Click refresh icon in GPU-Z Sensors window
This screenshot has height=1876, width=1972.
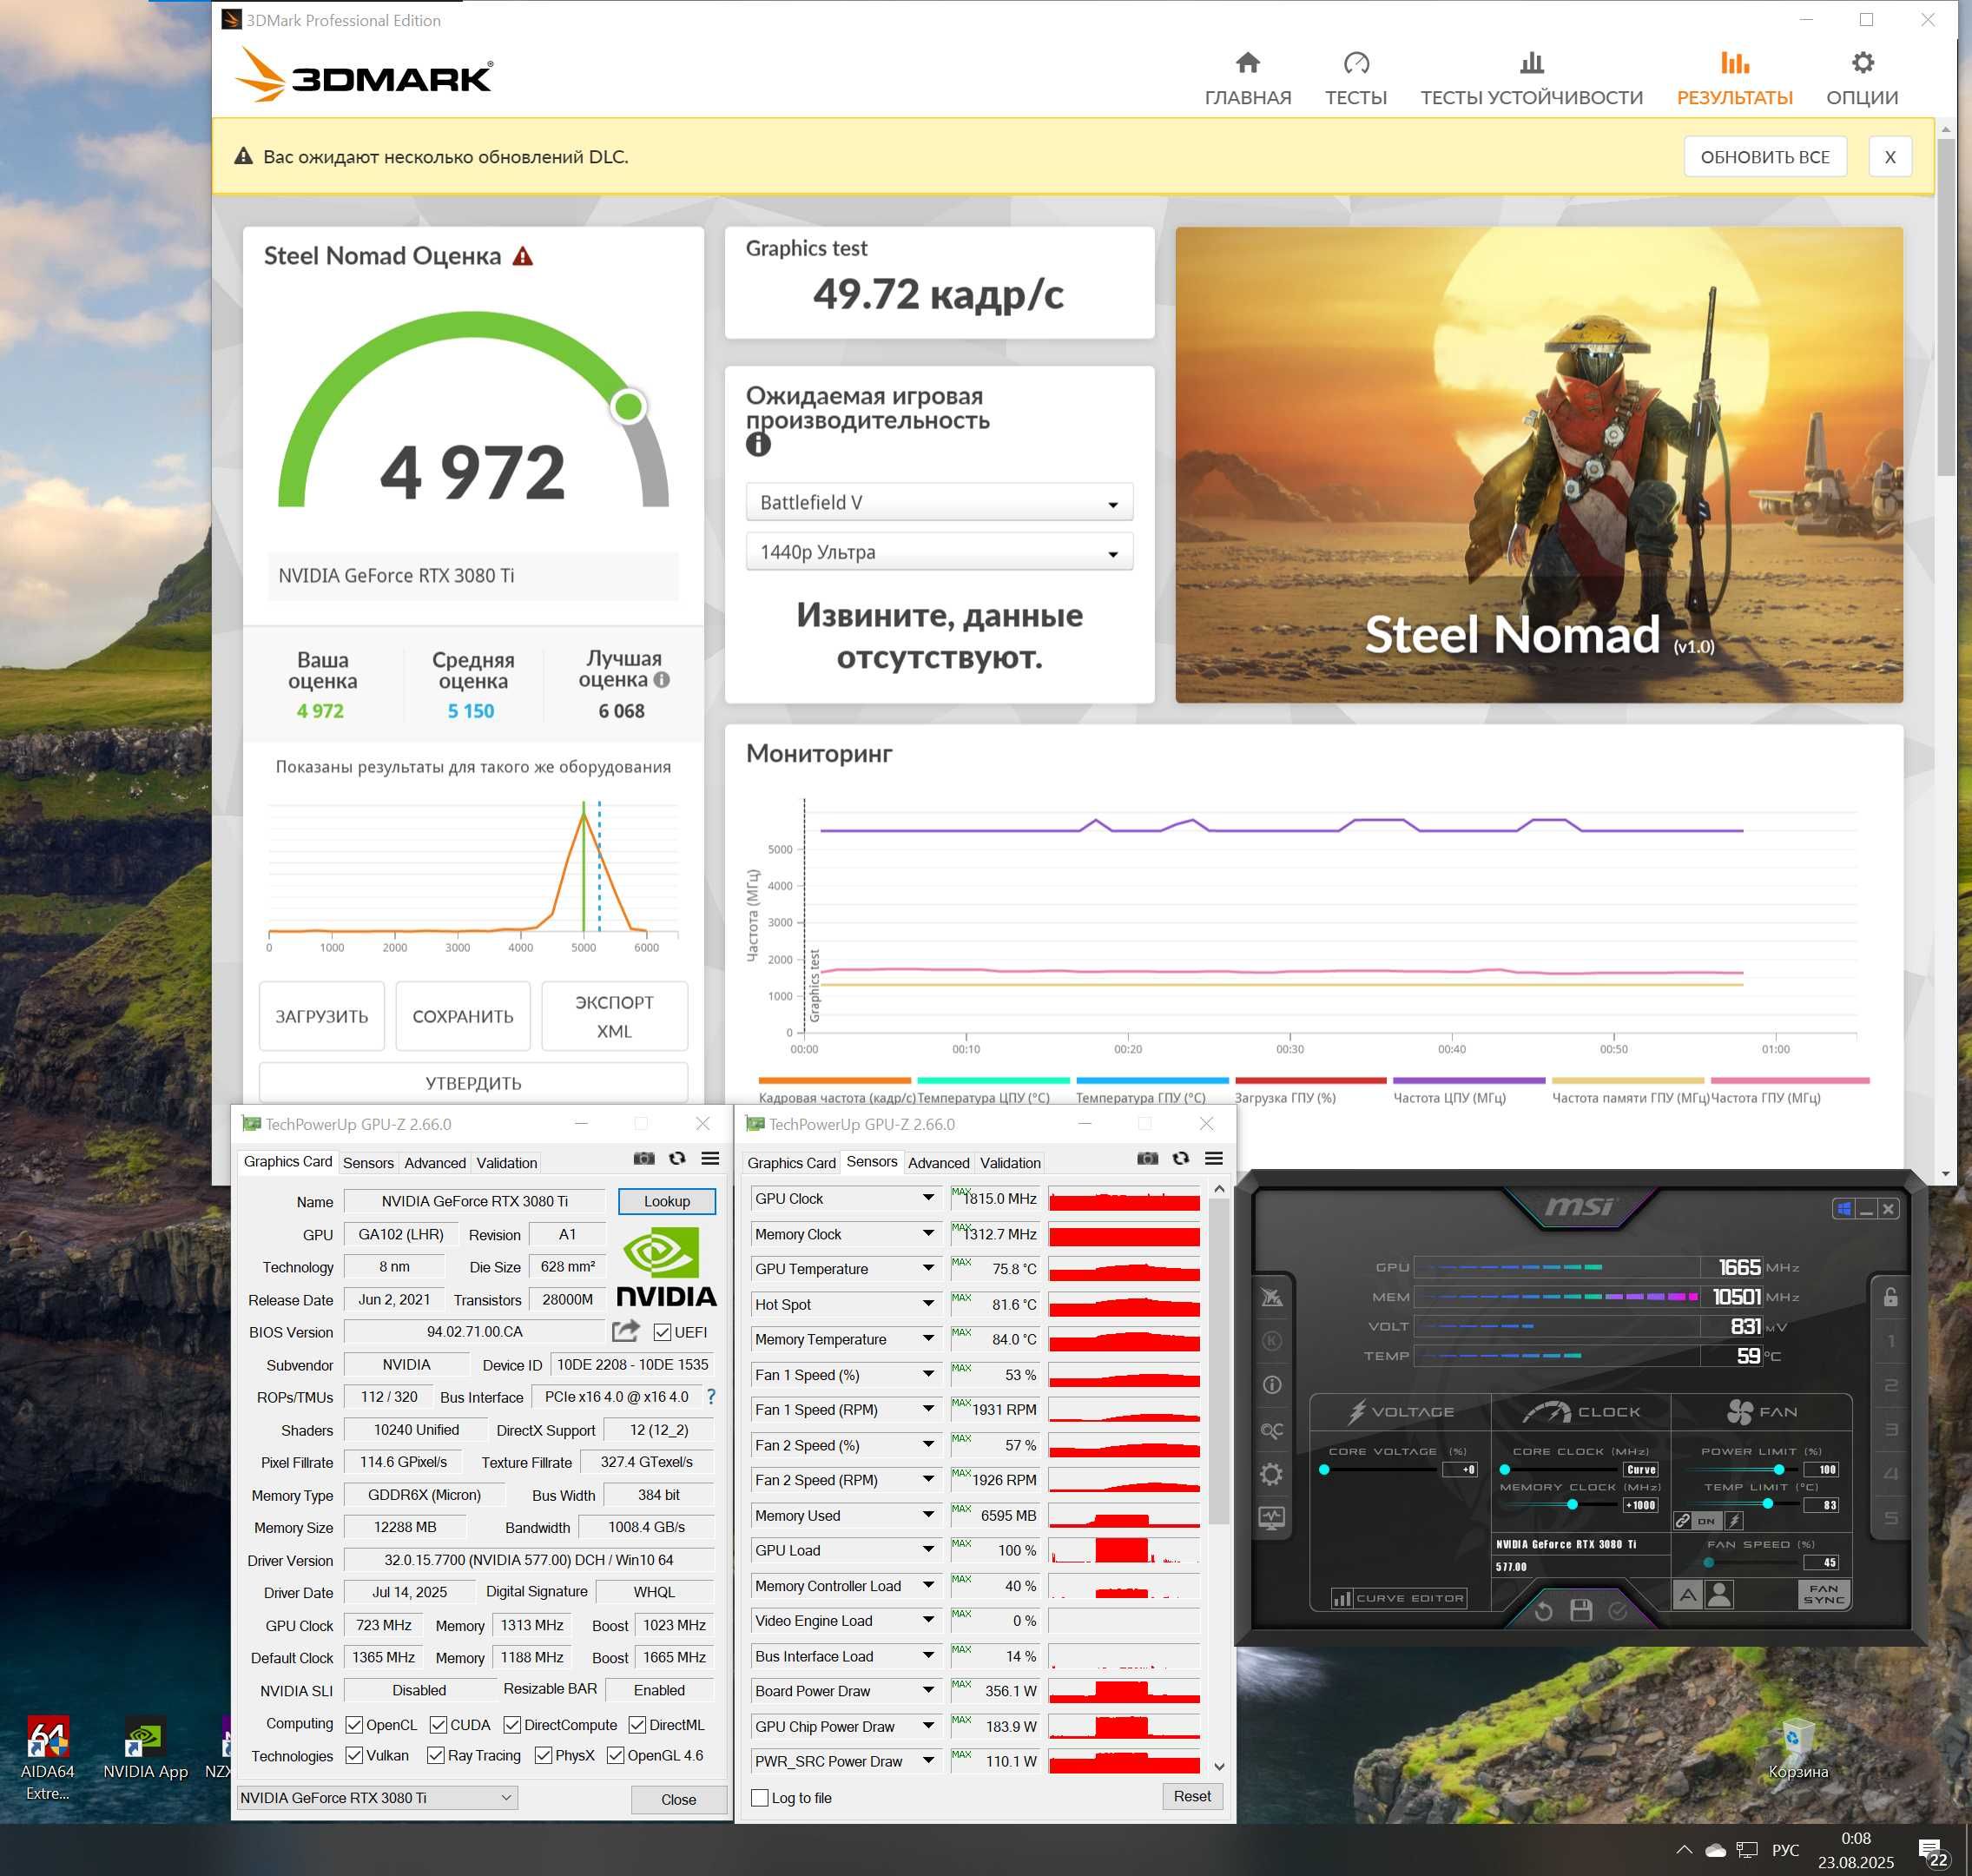(x=1181, y=1158)
